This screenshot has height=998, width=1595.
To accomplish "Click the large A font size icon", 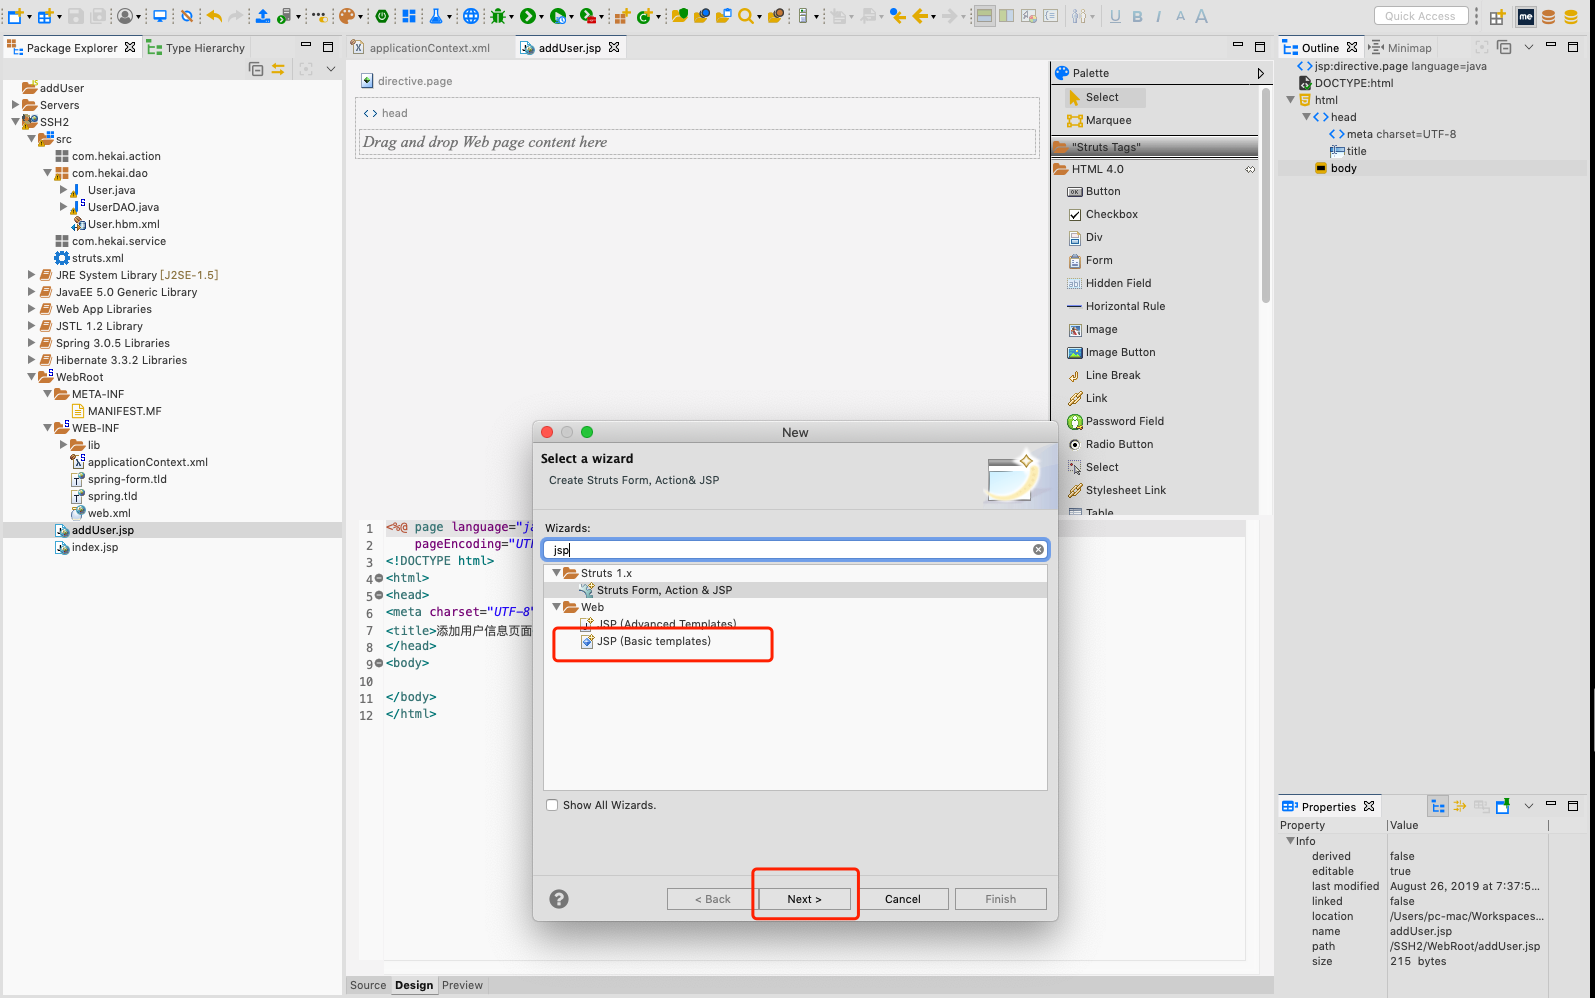I will pyautogui.click(x=1201, y=16).
